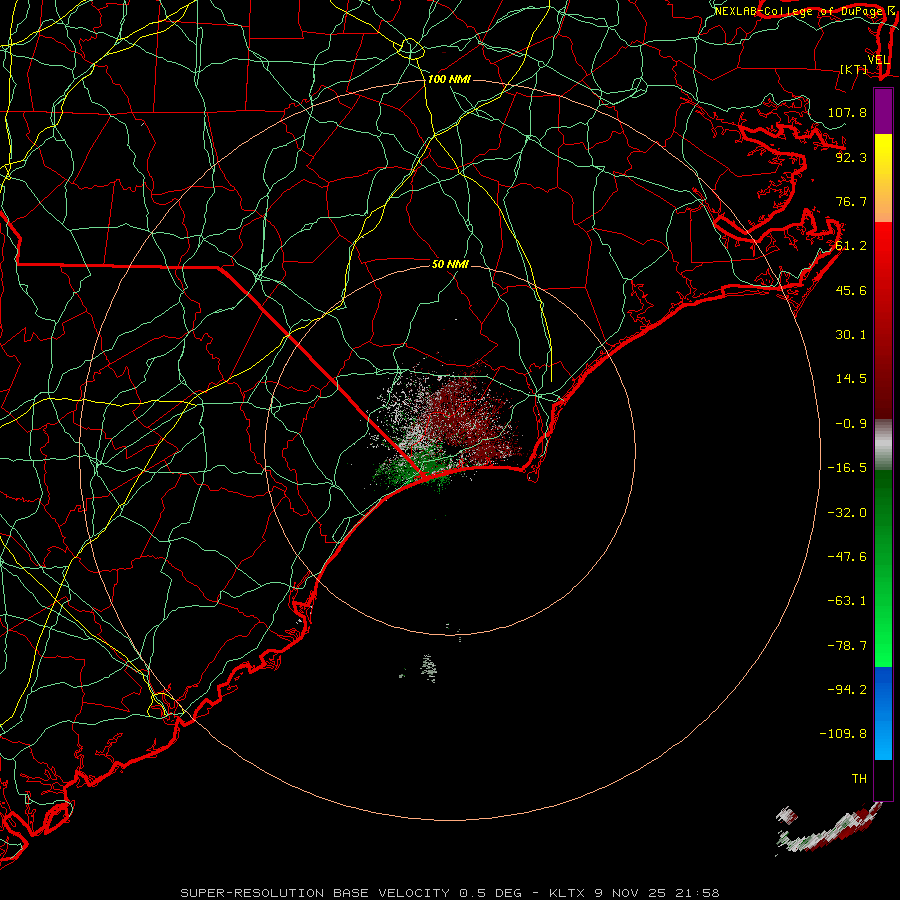Click the 76.7 value on the velocity scale

point(851,201)
